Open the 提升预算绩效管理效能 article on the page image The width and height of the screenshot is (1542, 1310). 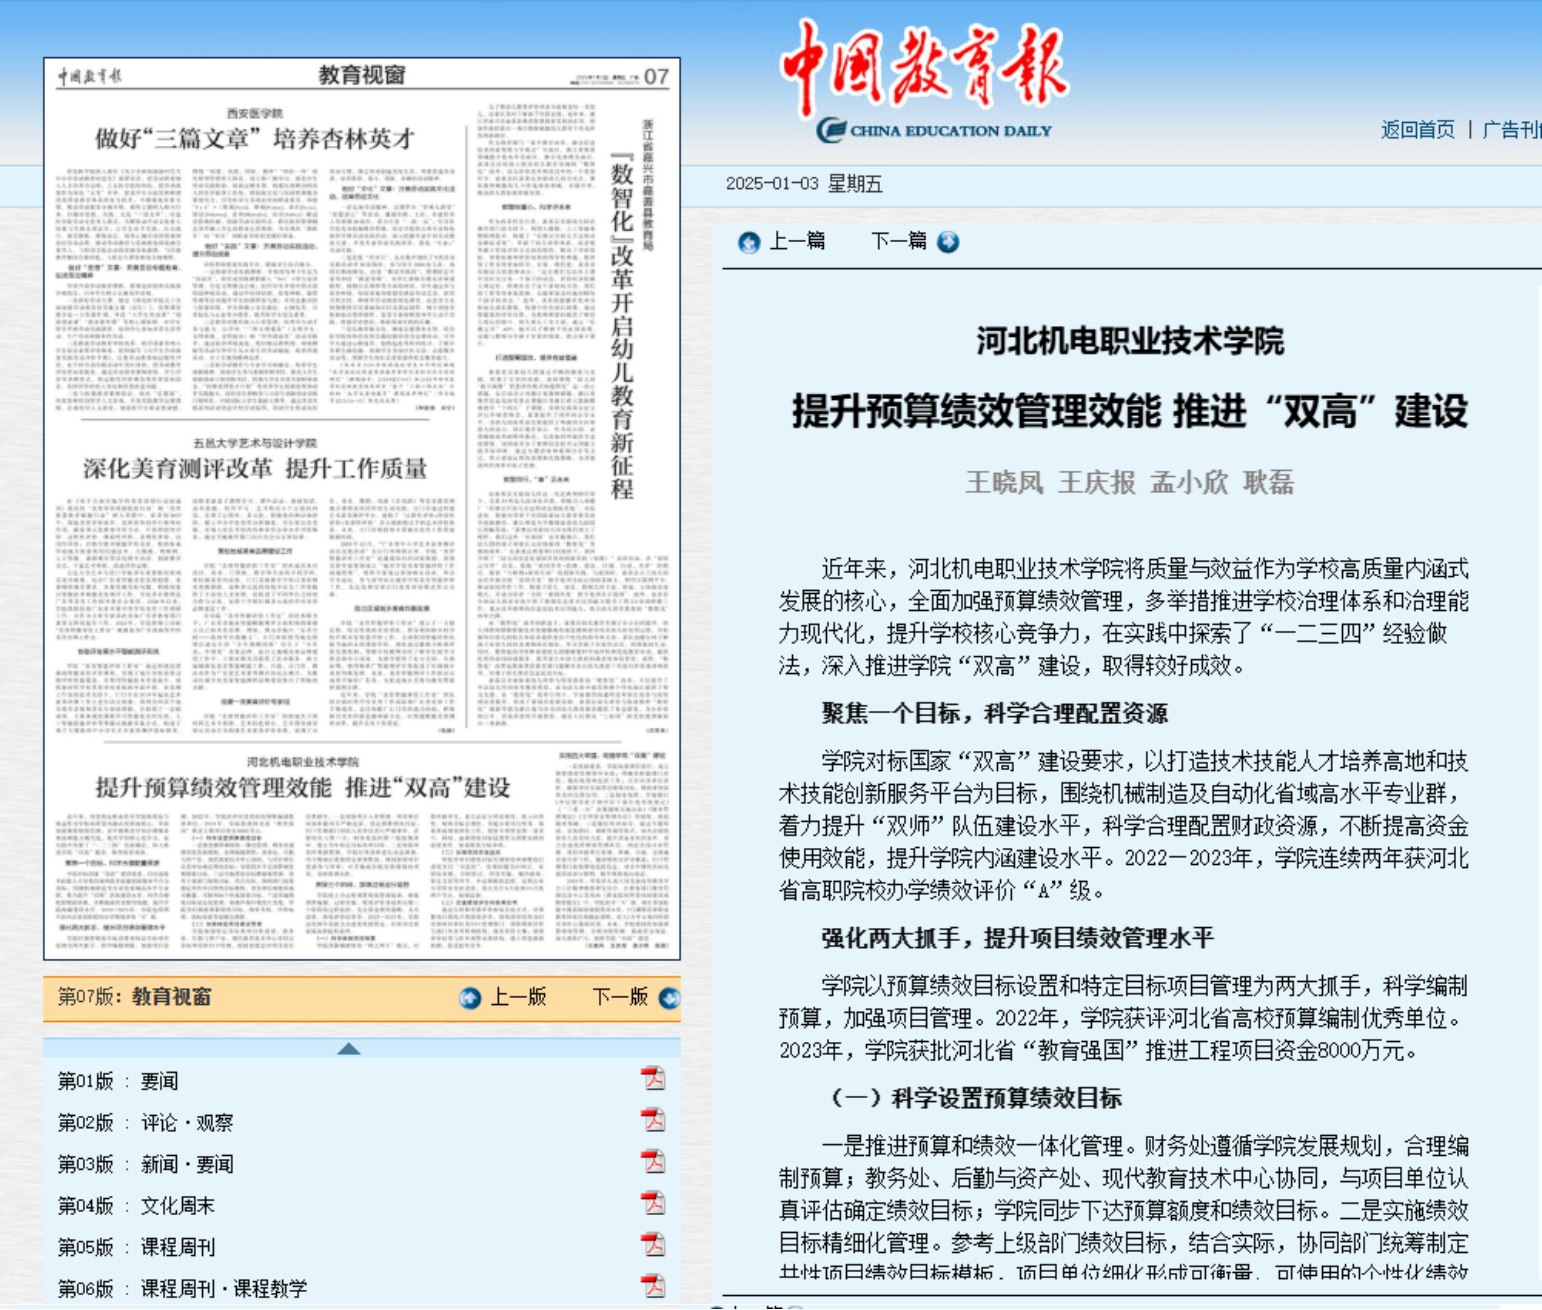(303, 788)
